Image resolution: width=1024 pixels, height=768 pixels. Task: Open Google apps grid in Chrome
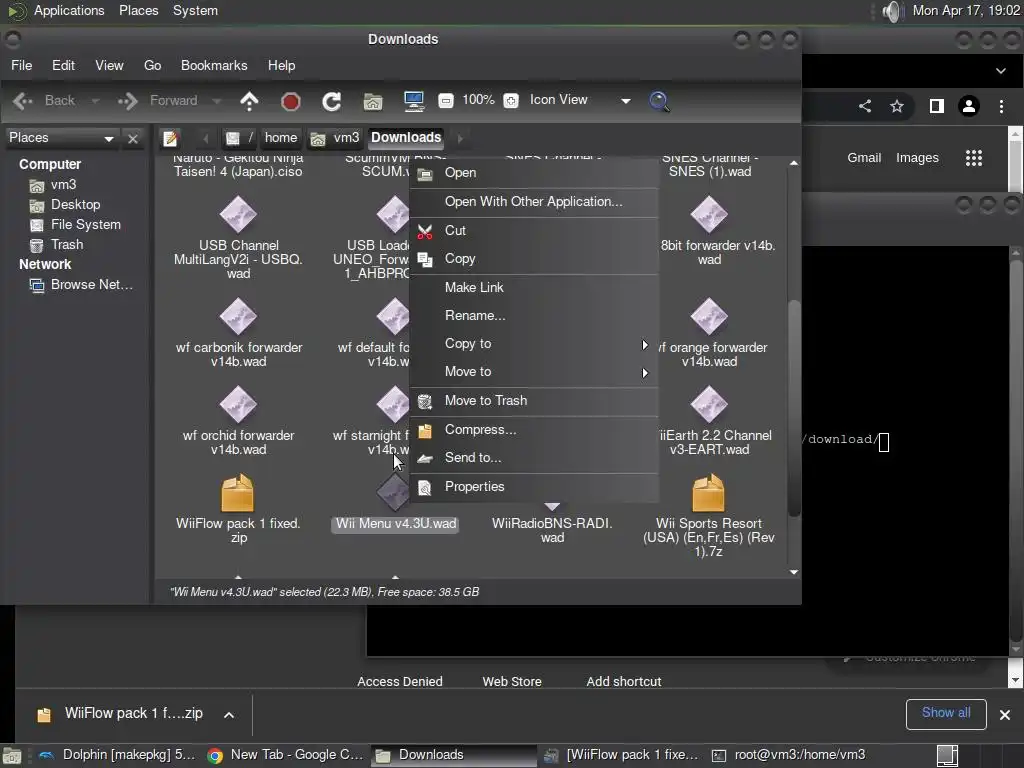pos(974,158)
